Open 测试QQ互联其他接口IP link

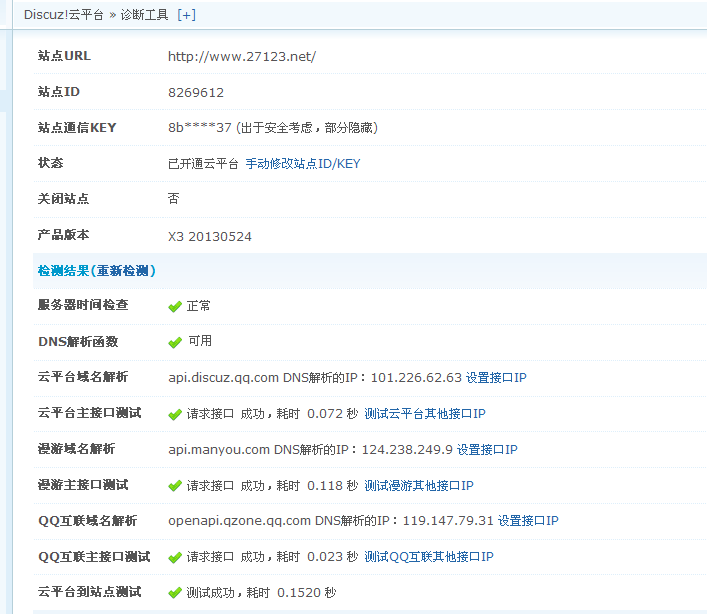(x=429, y=557)
